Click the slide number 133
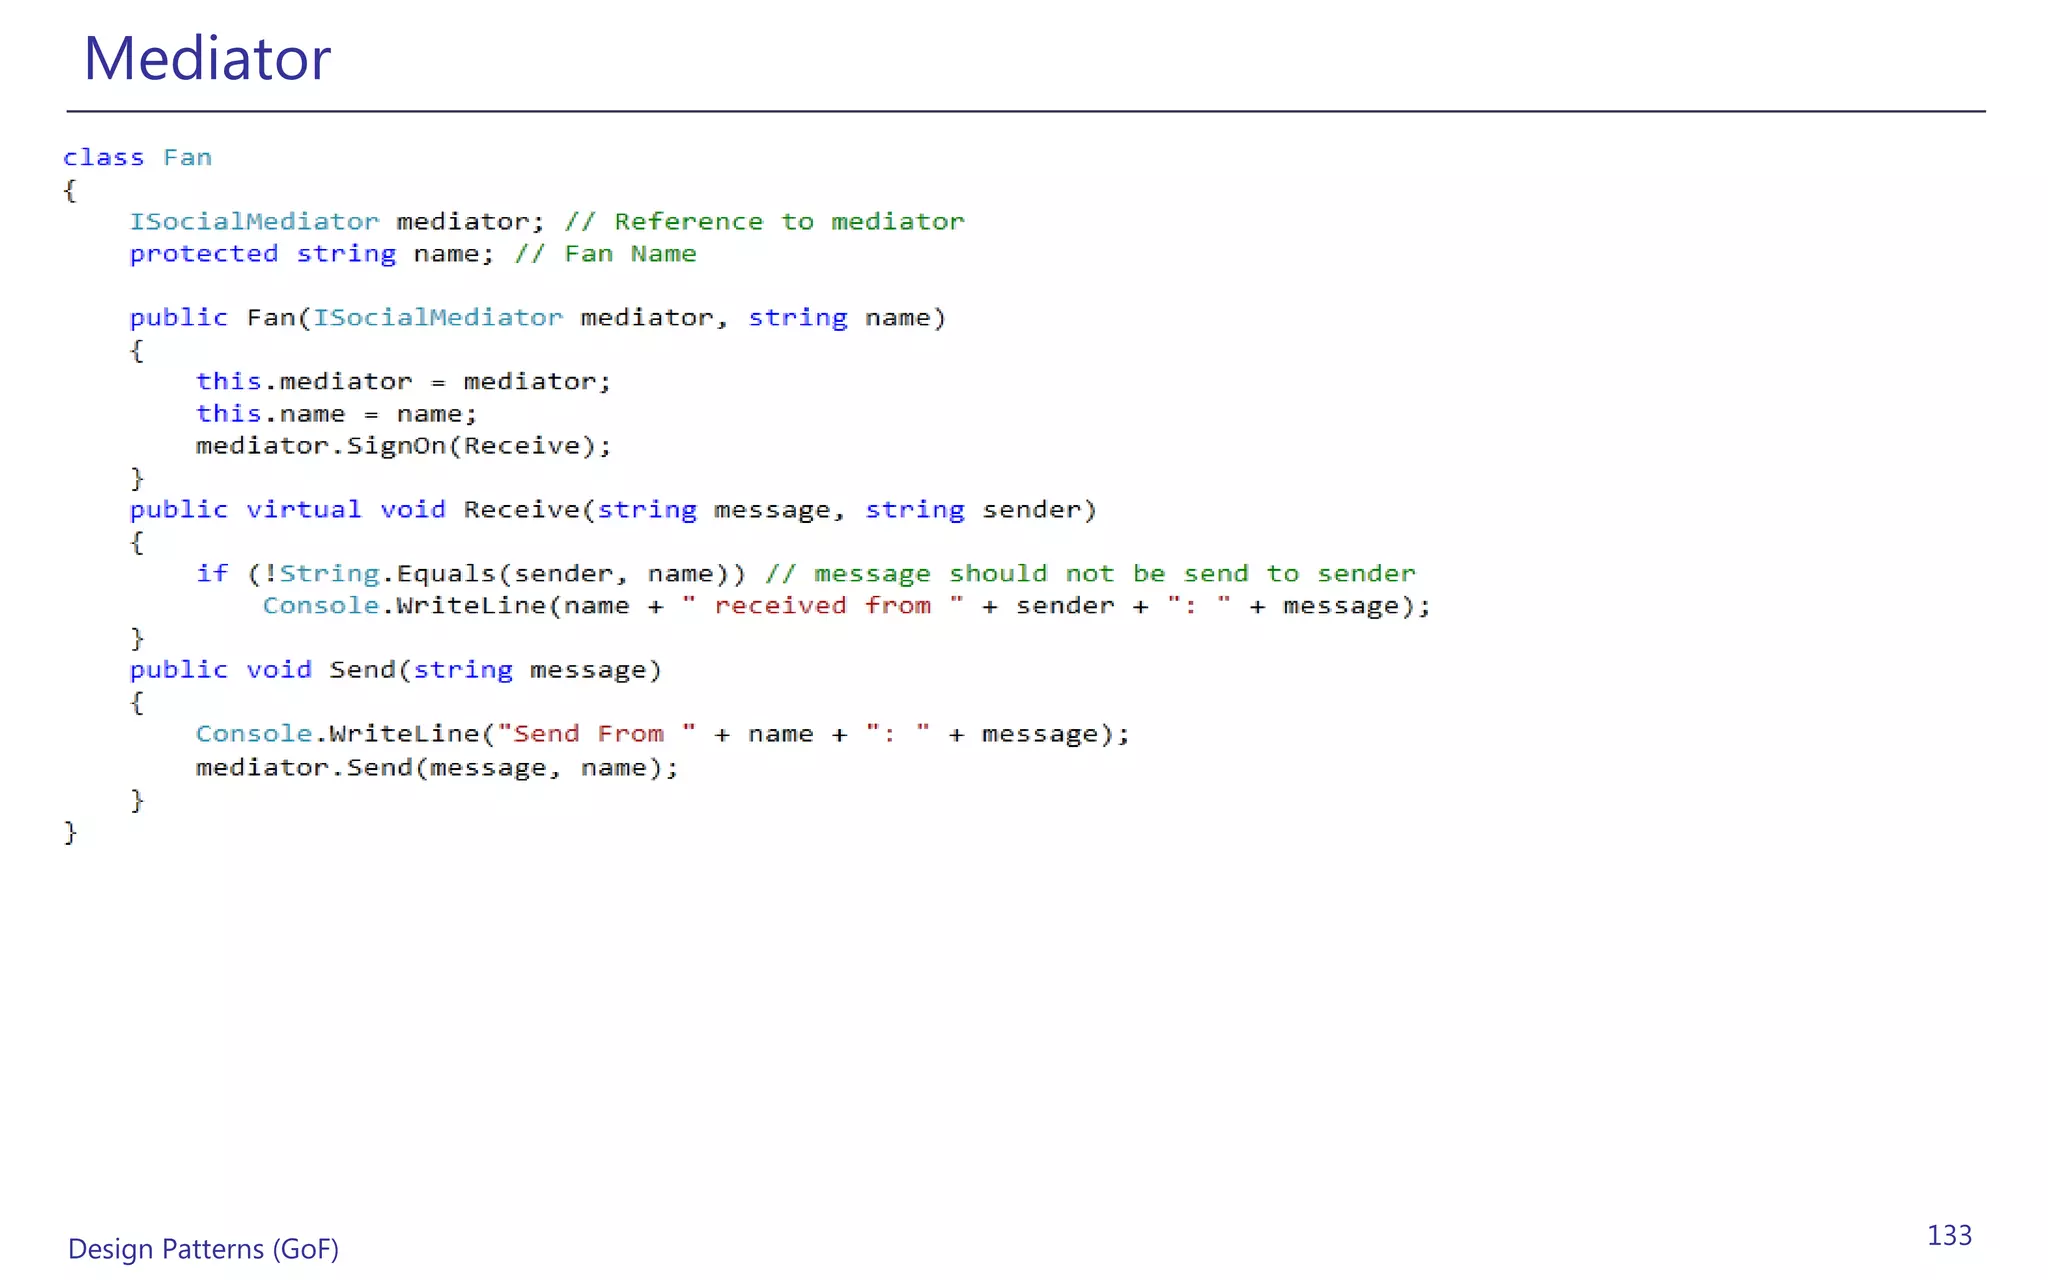This screenshot has height=1280, width=2048. 1949,1236
